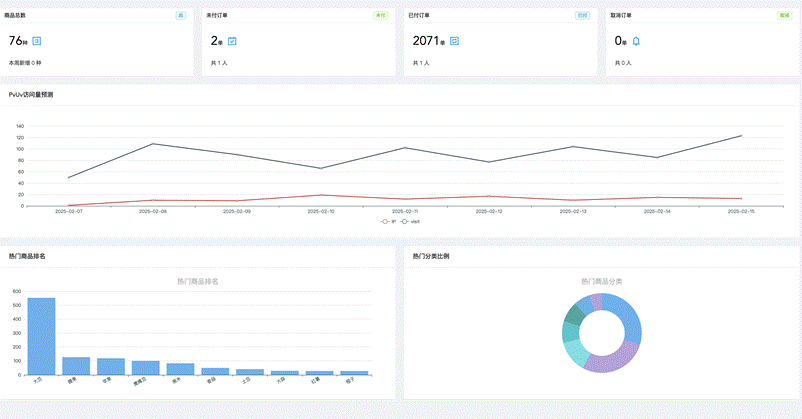Viewport: 802px width, 419px height.
Task: Click the 2025-02-13 x-axis date label
Action: (x=573, y=211)
